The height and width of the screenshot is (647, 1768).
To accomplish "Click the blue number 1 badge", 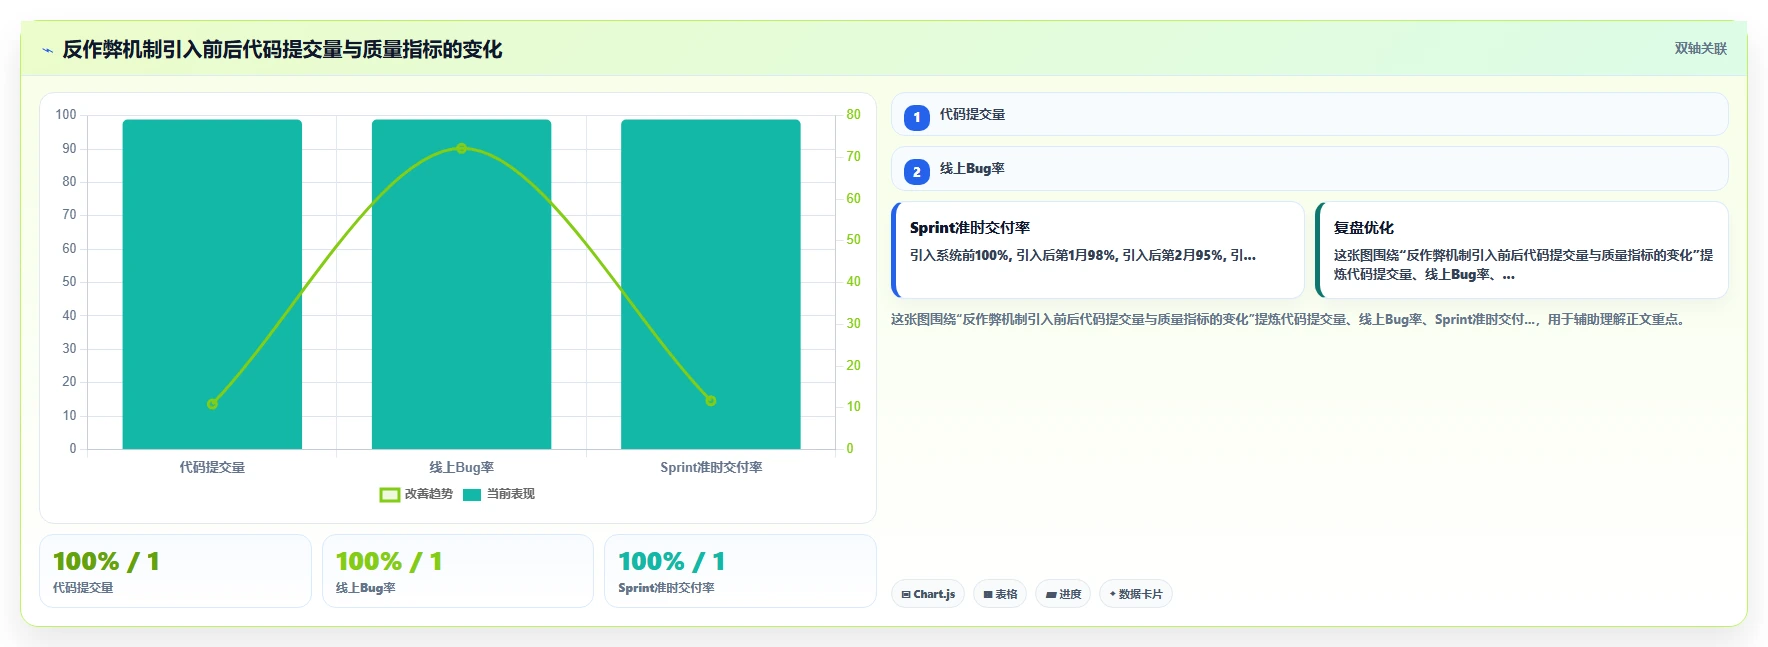I will [917, 117].
